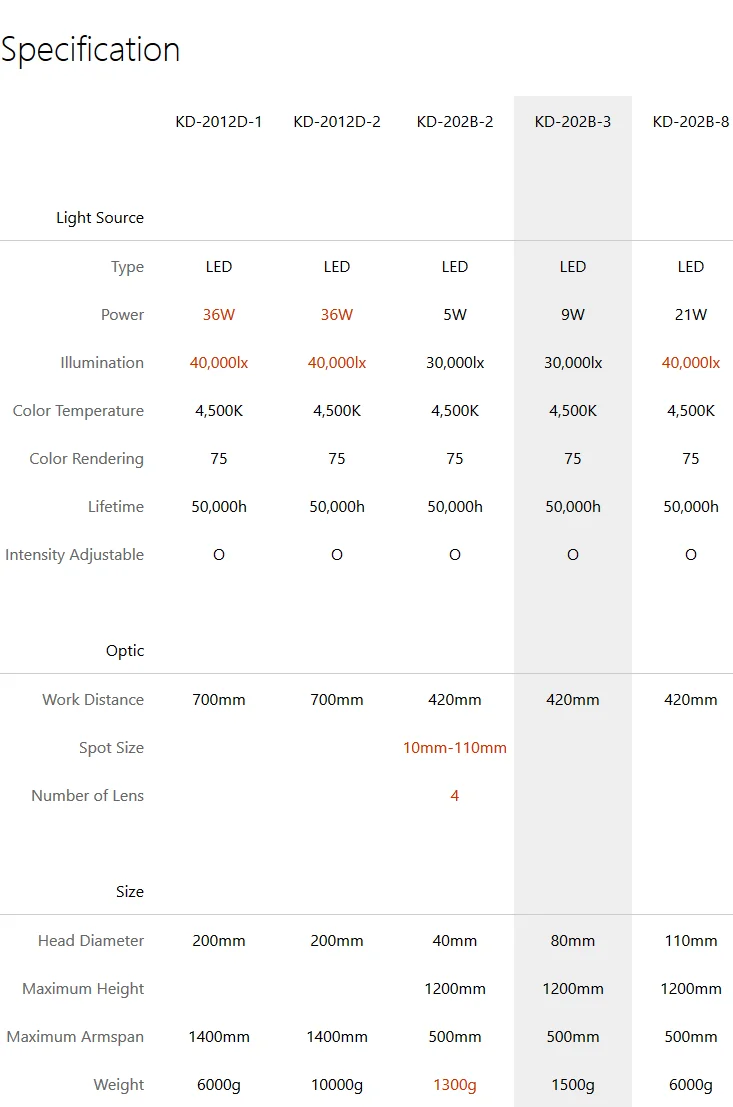Click the Size section label
733x1107 pixels.
pos(130,892)
